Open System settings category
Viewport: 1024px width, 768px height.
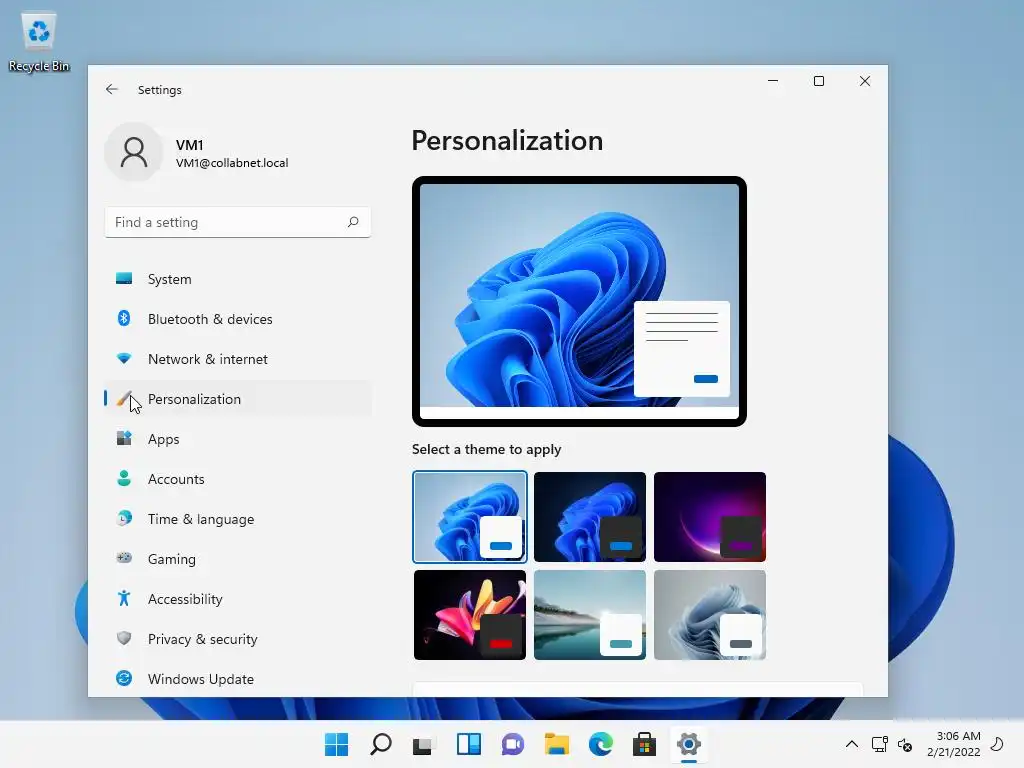pyautogui.click(x=238, y=279)
